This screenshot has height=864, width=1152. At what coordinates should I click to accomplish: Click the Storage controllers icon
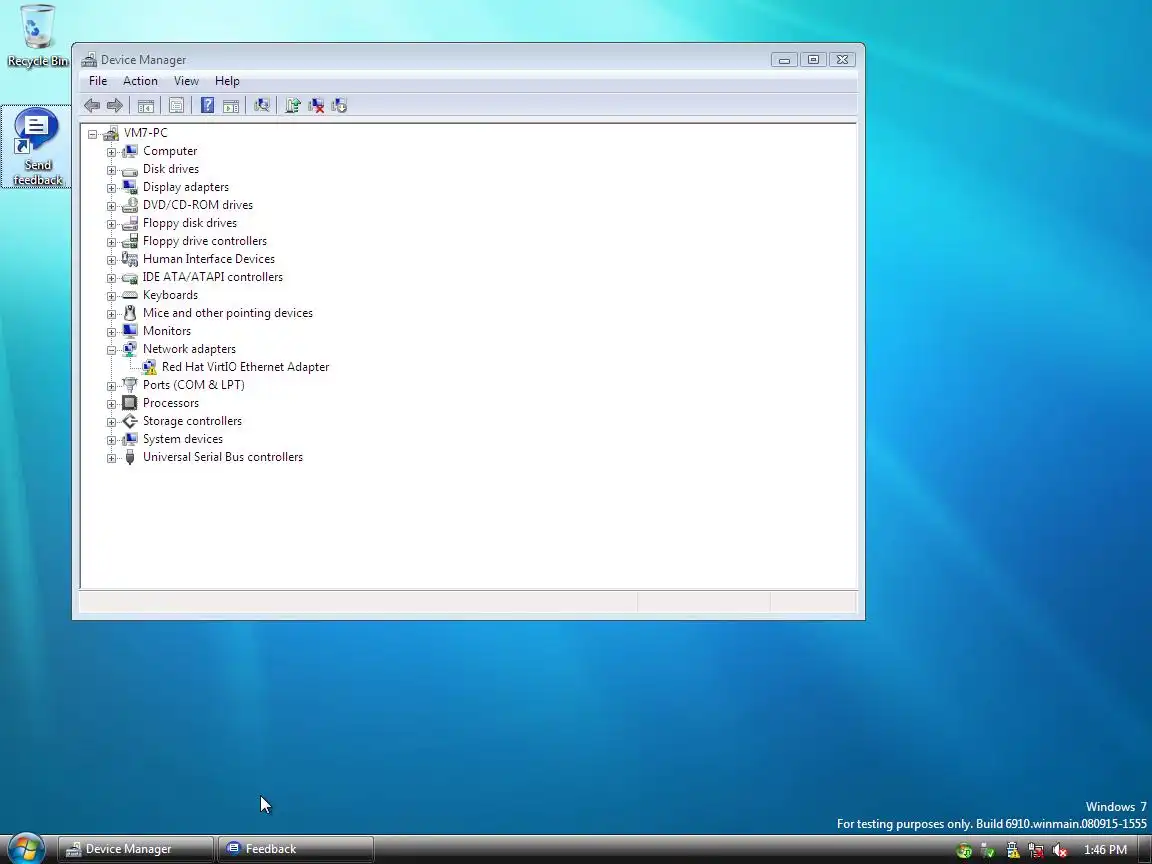(x=130, y=421)
